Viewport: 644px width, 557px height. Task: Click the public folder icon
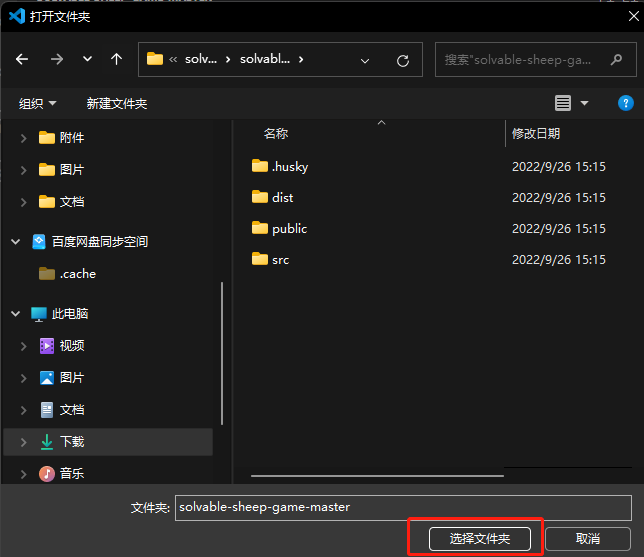(x=260, y=228)
